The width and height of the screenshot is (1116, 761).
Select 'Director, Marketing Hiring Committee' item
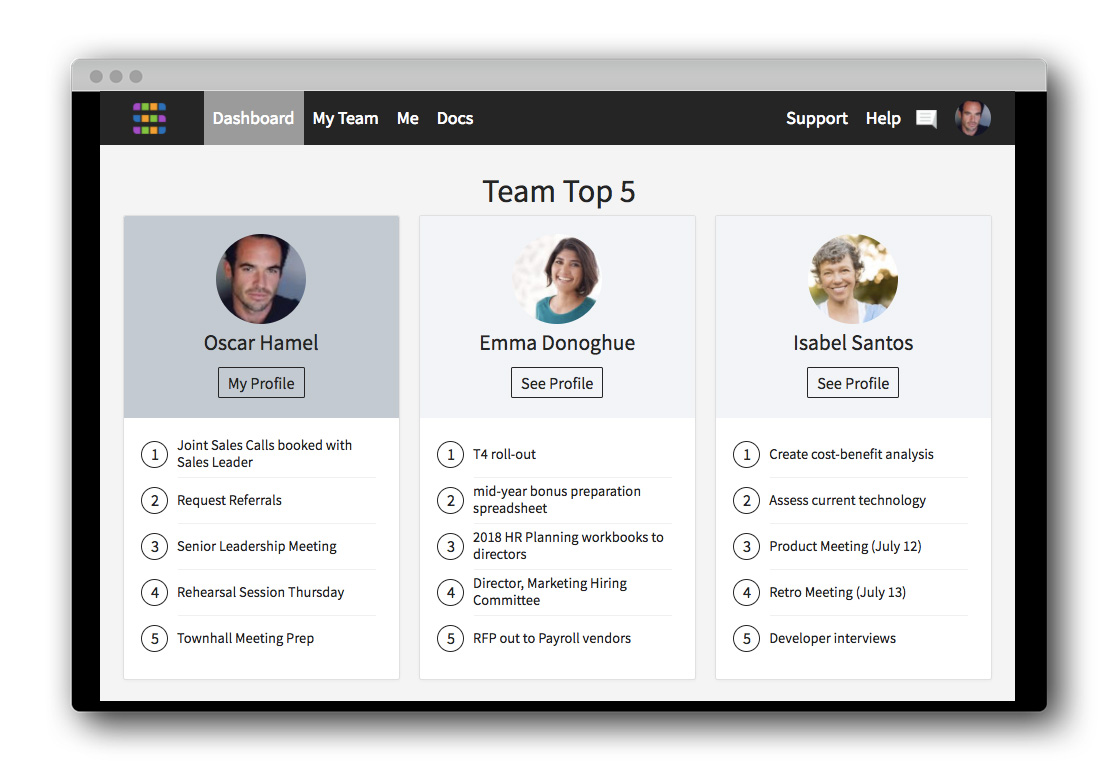tap(549, 592)
